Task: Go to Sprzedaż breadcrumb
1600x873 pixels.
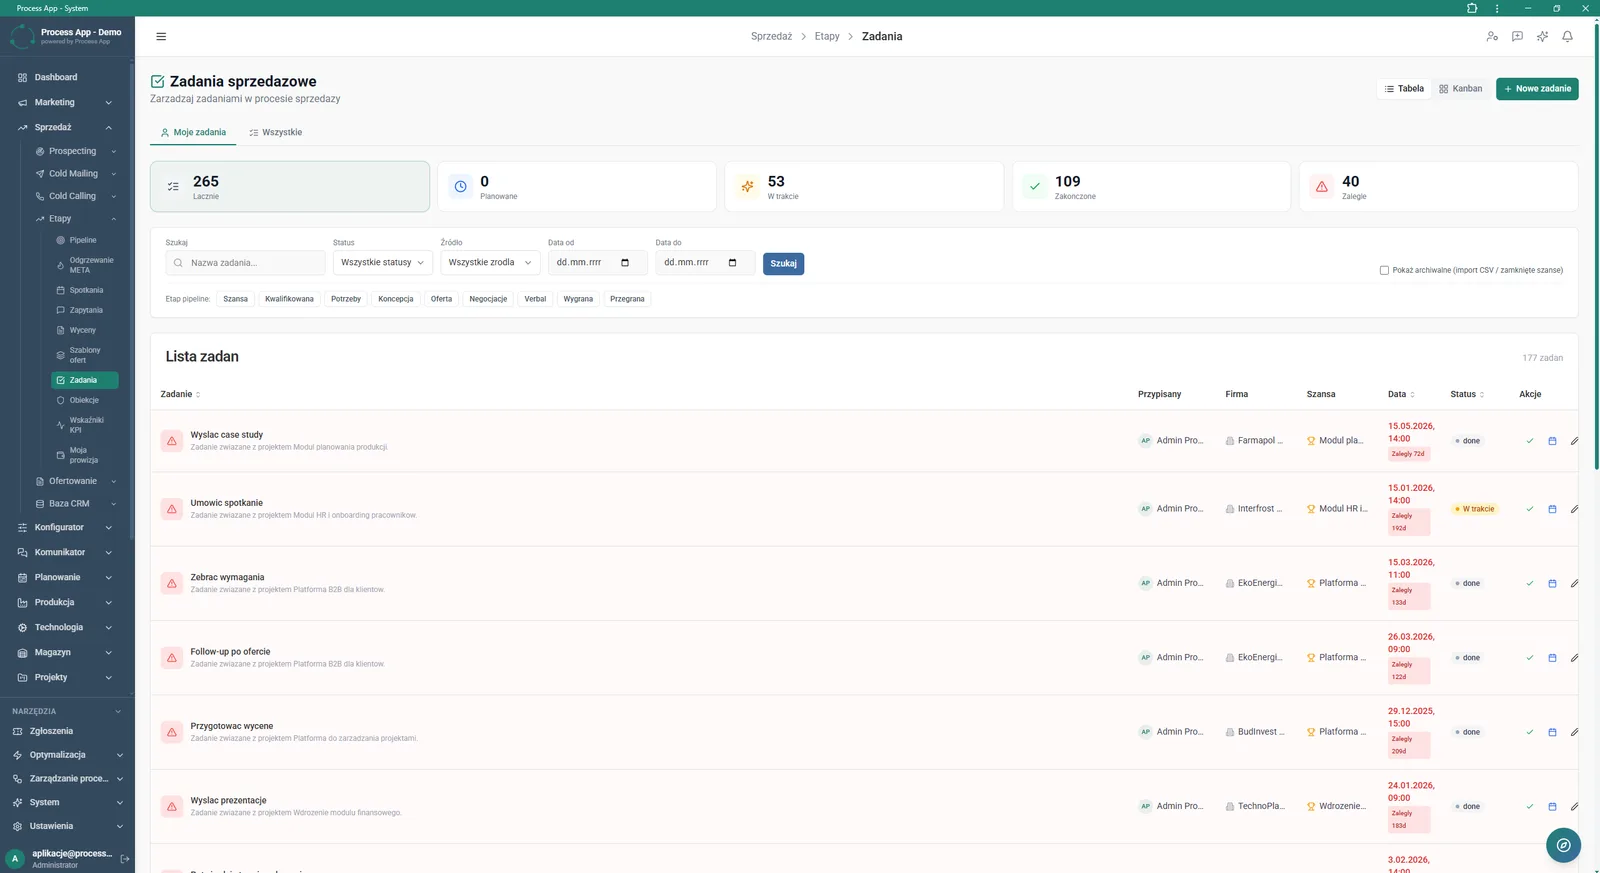Action: pos(771,36)
